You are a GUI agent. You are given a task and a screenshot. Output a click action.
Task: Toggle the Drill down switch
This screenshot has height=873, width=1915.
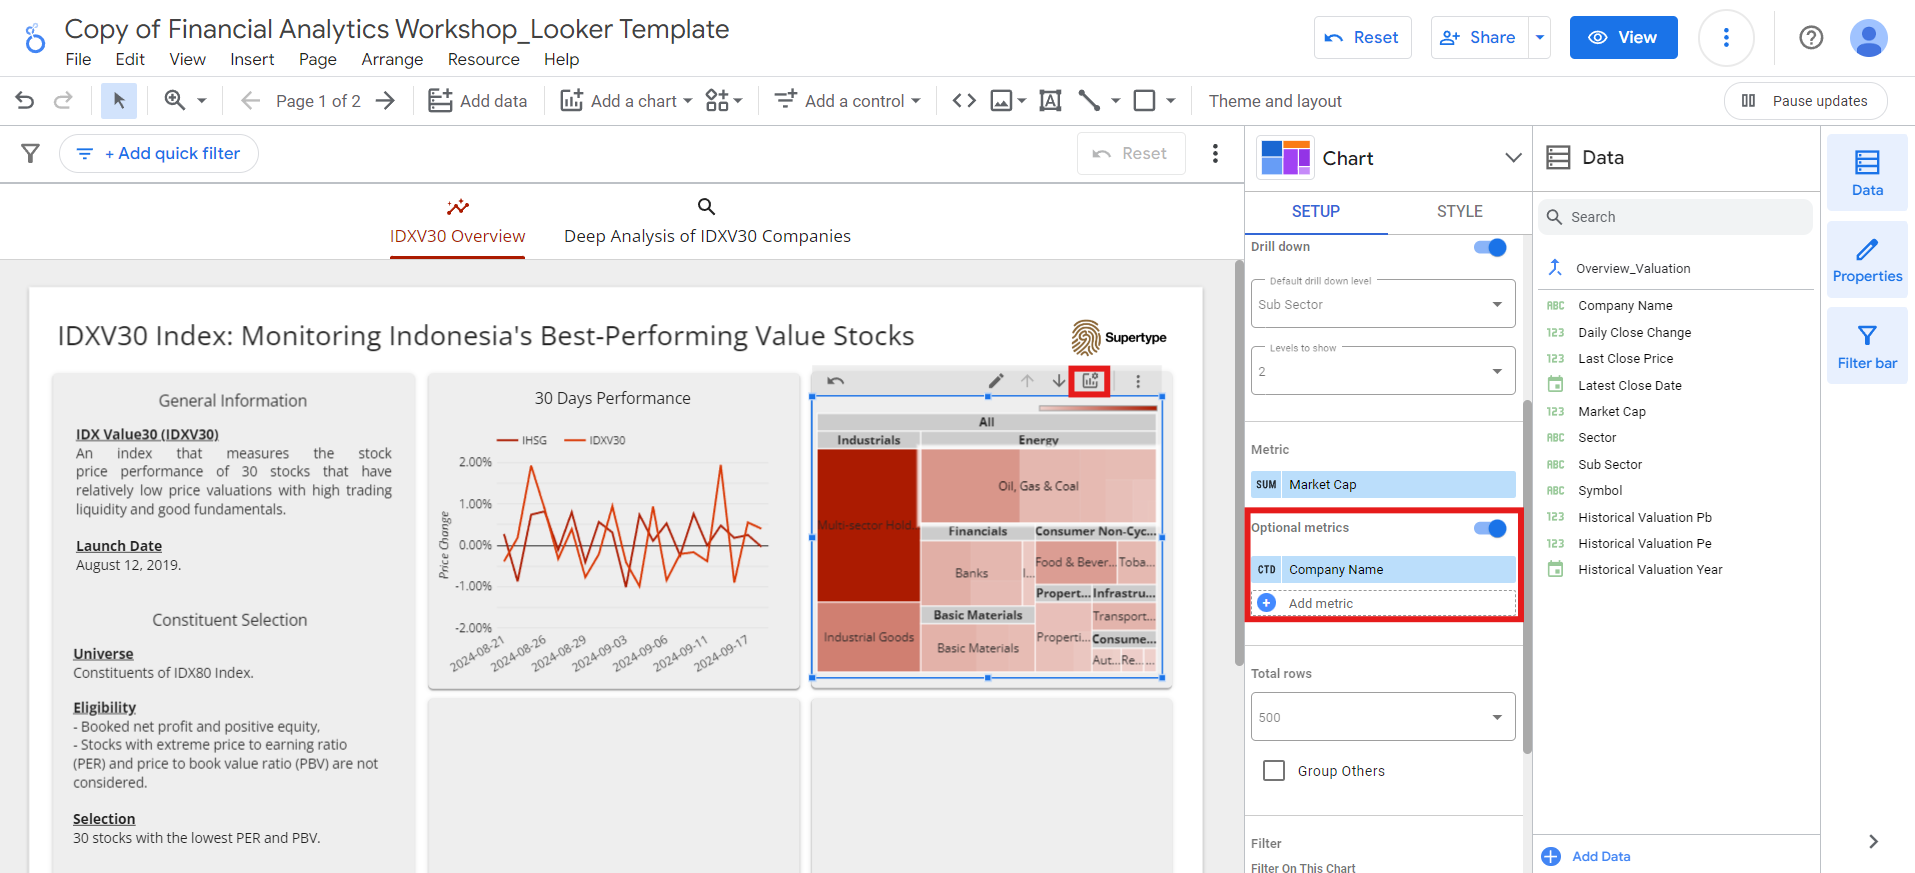coord(1490,247)
